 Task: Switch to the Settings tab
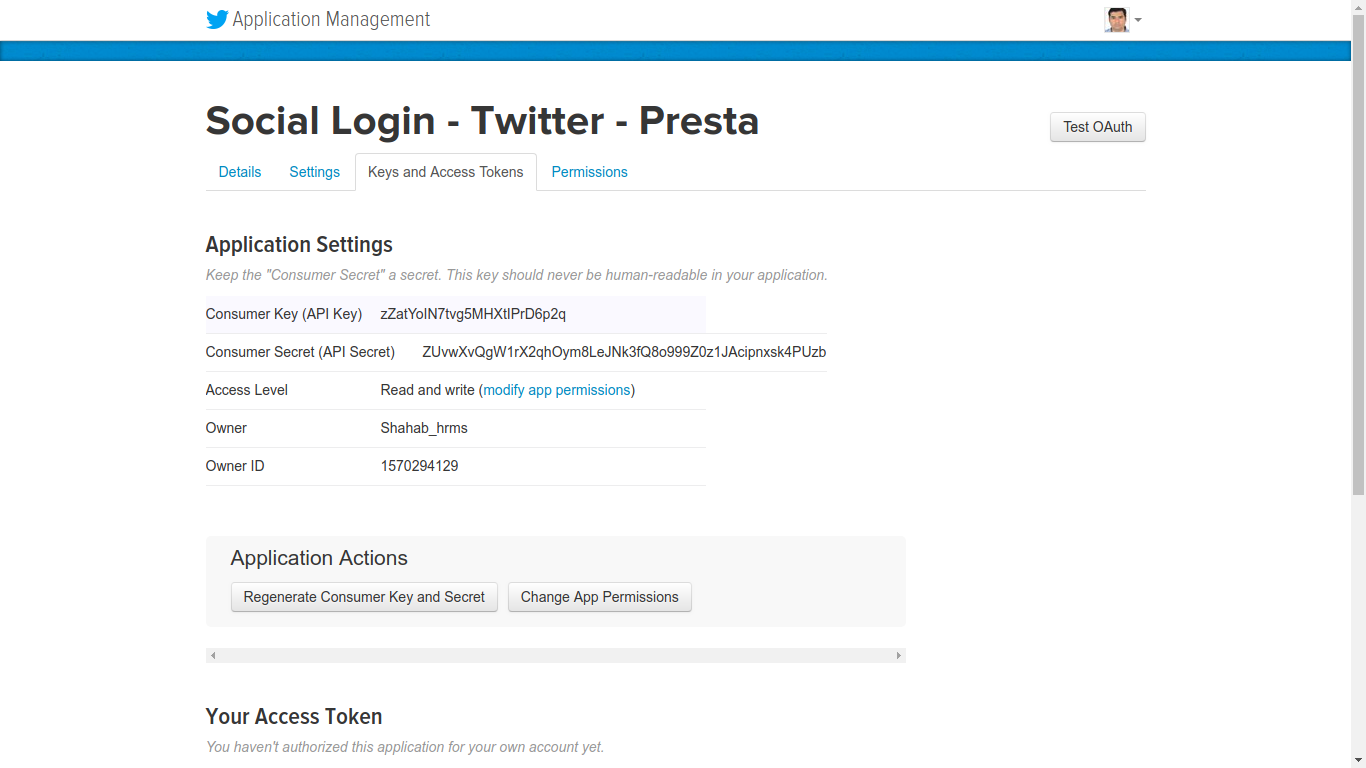[315, 172]
